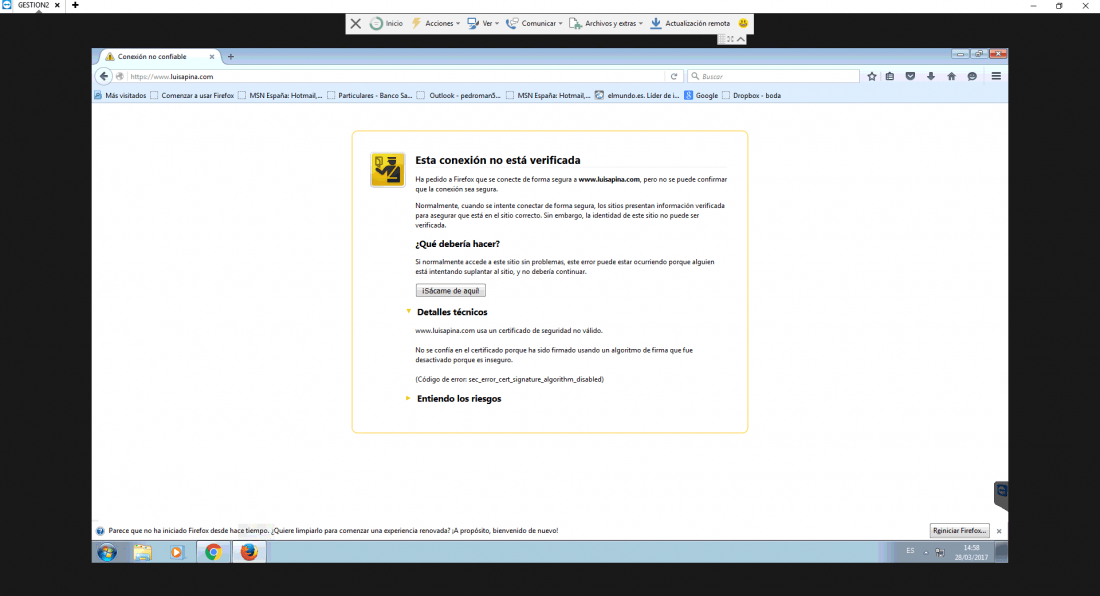
Task: Open the Firefox chat bubble icon
Action: 972,76
